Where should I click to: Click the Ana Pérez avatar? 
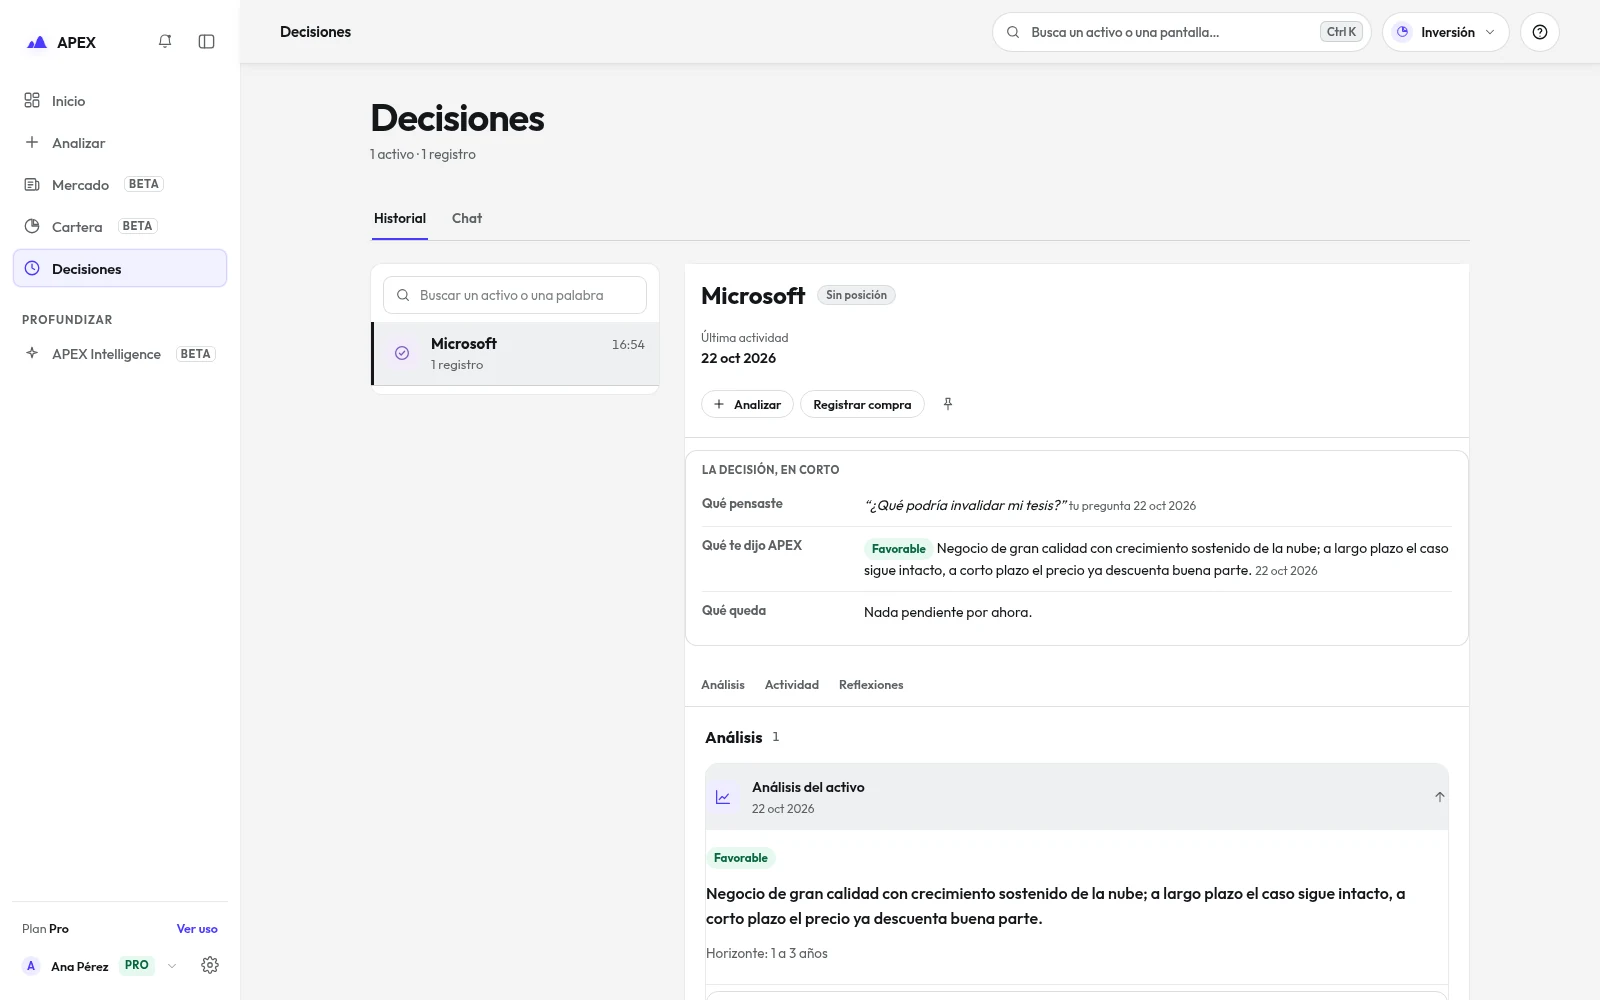coord(31,966)
